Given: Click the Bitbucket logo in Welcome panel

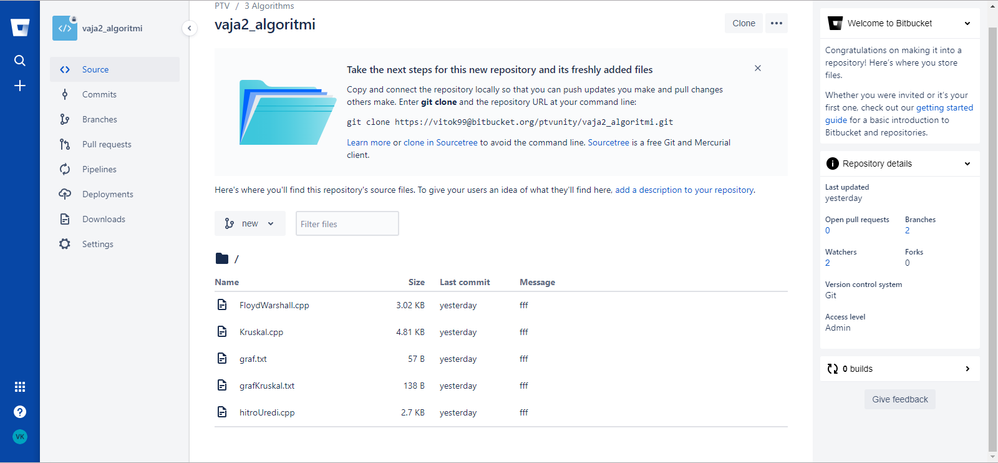Looking at the screenshot, I should tap(834, 24).
